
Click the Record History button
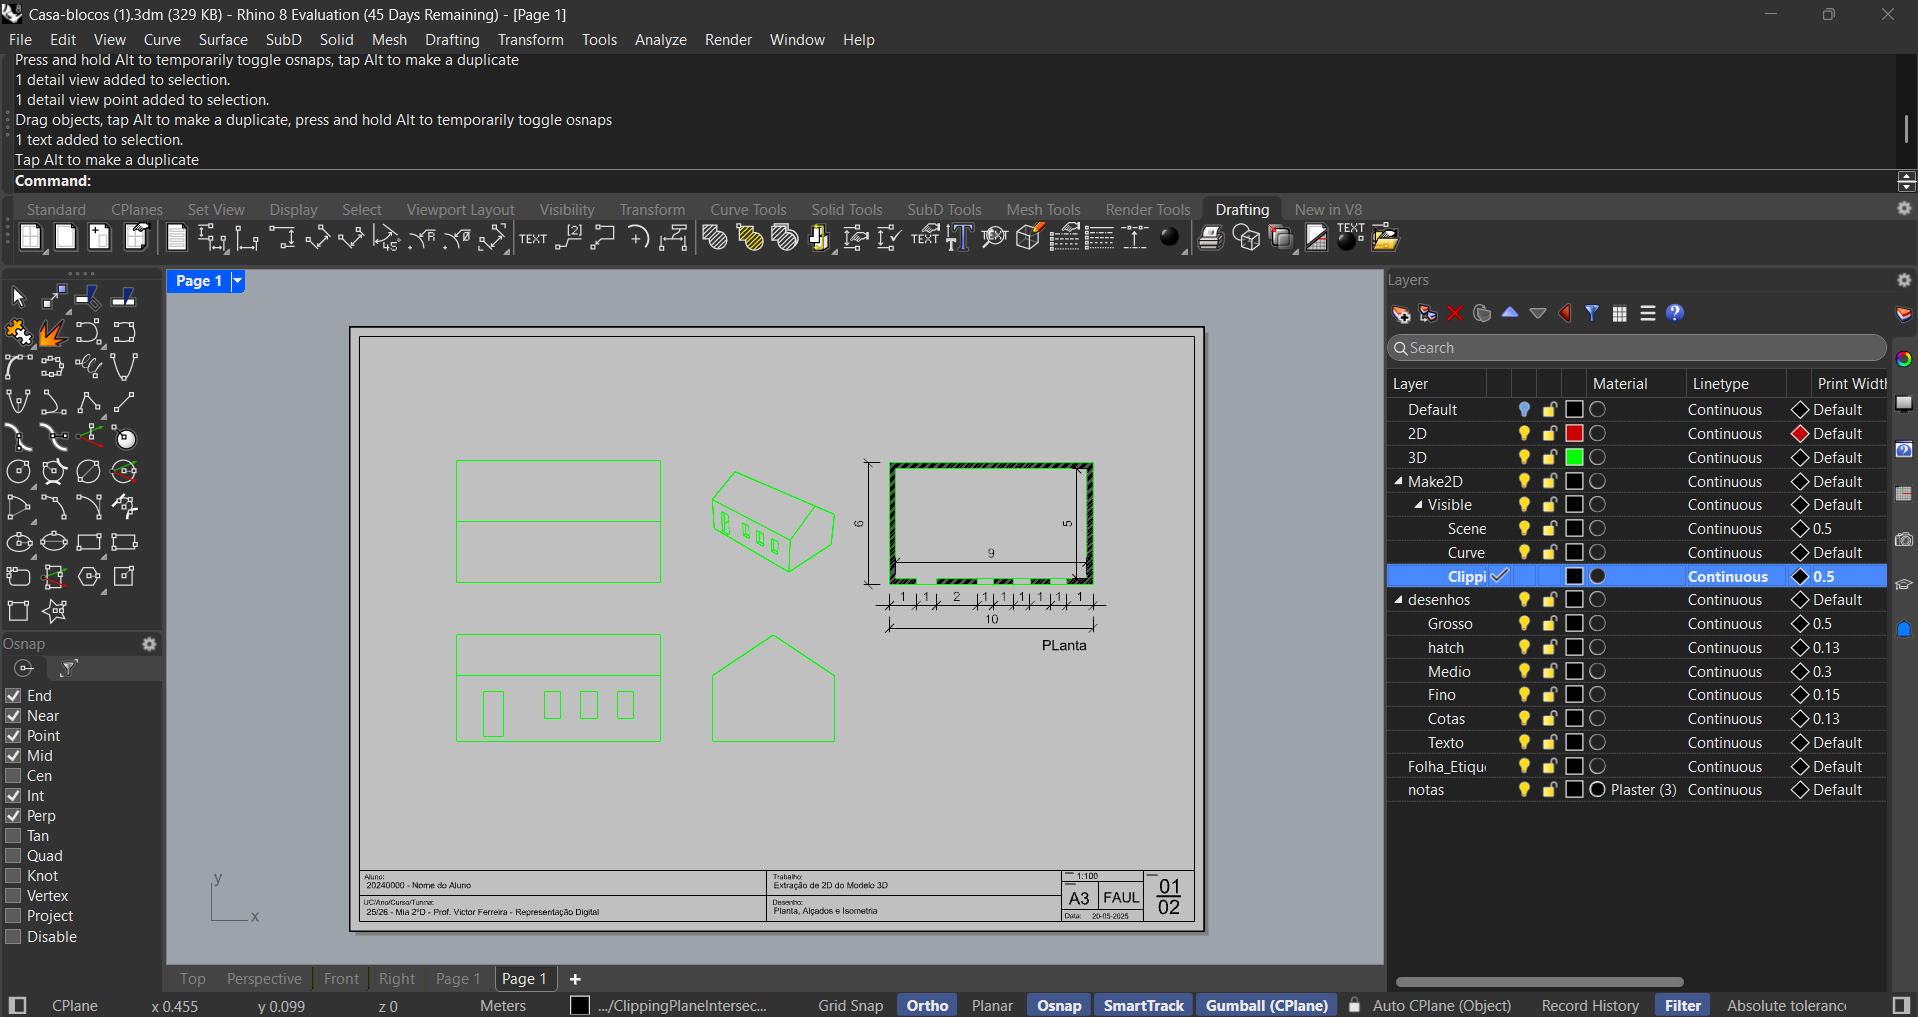click(x=1589, y=1005)
